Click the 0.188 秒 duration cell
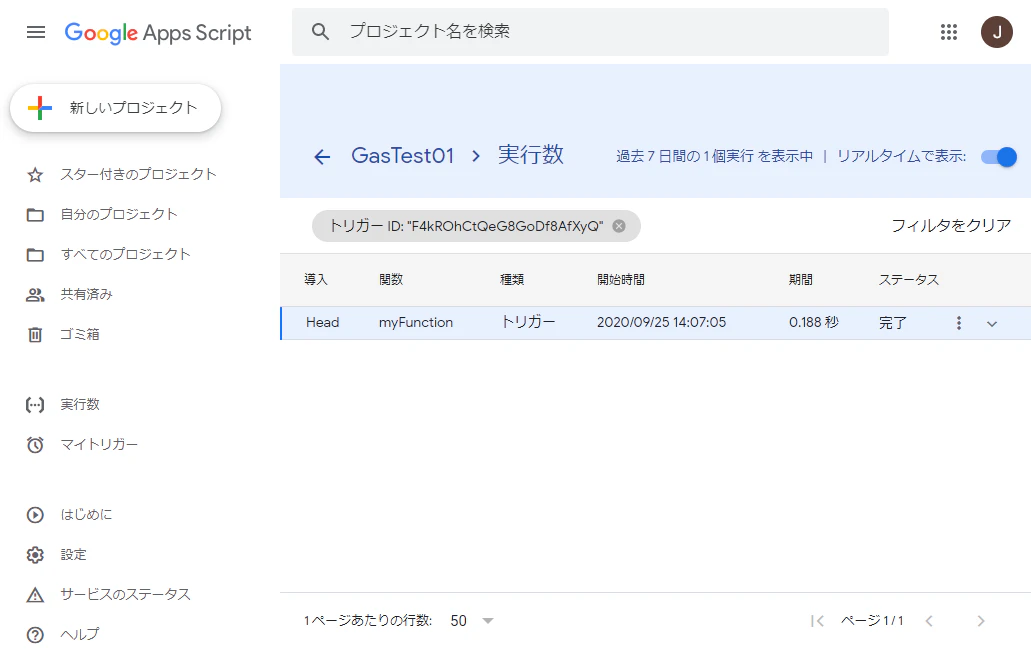Image resolution: width=1031 pixels, height=649 pixels. pos(814,323)
